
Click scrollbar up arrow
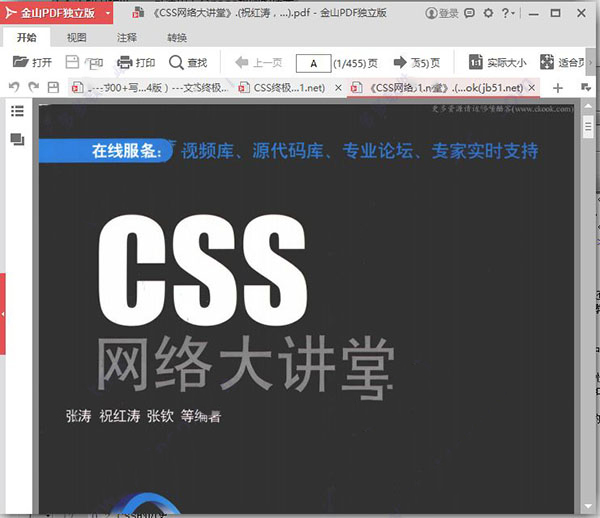point(588,106)
